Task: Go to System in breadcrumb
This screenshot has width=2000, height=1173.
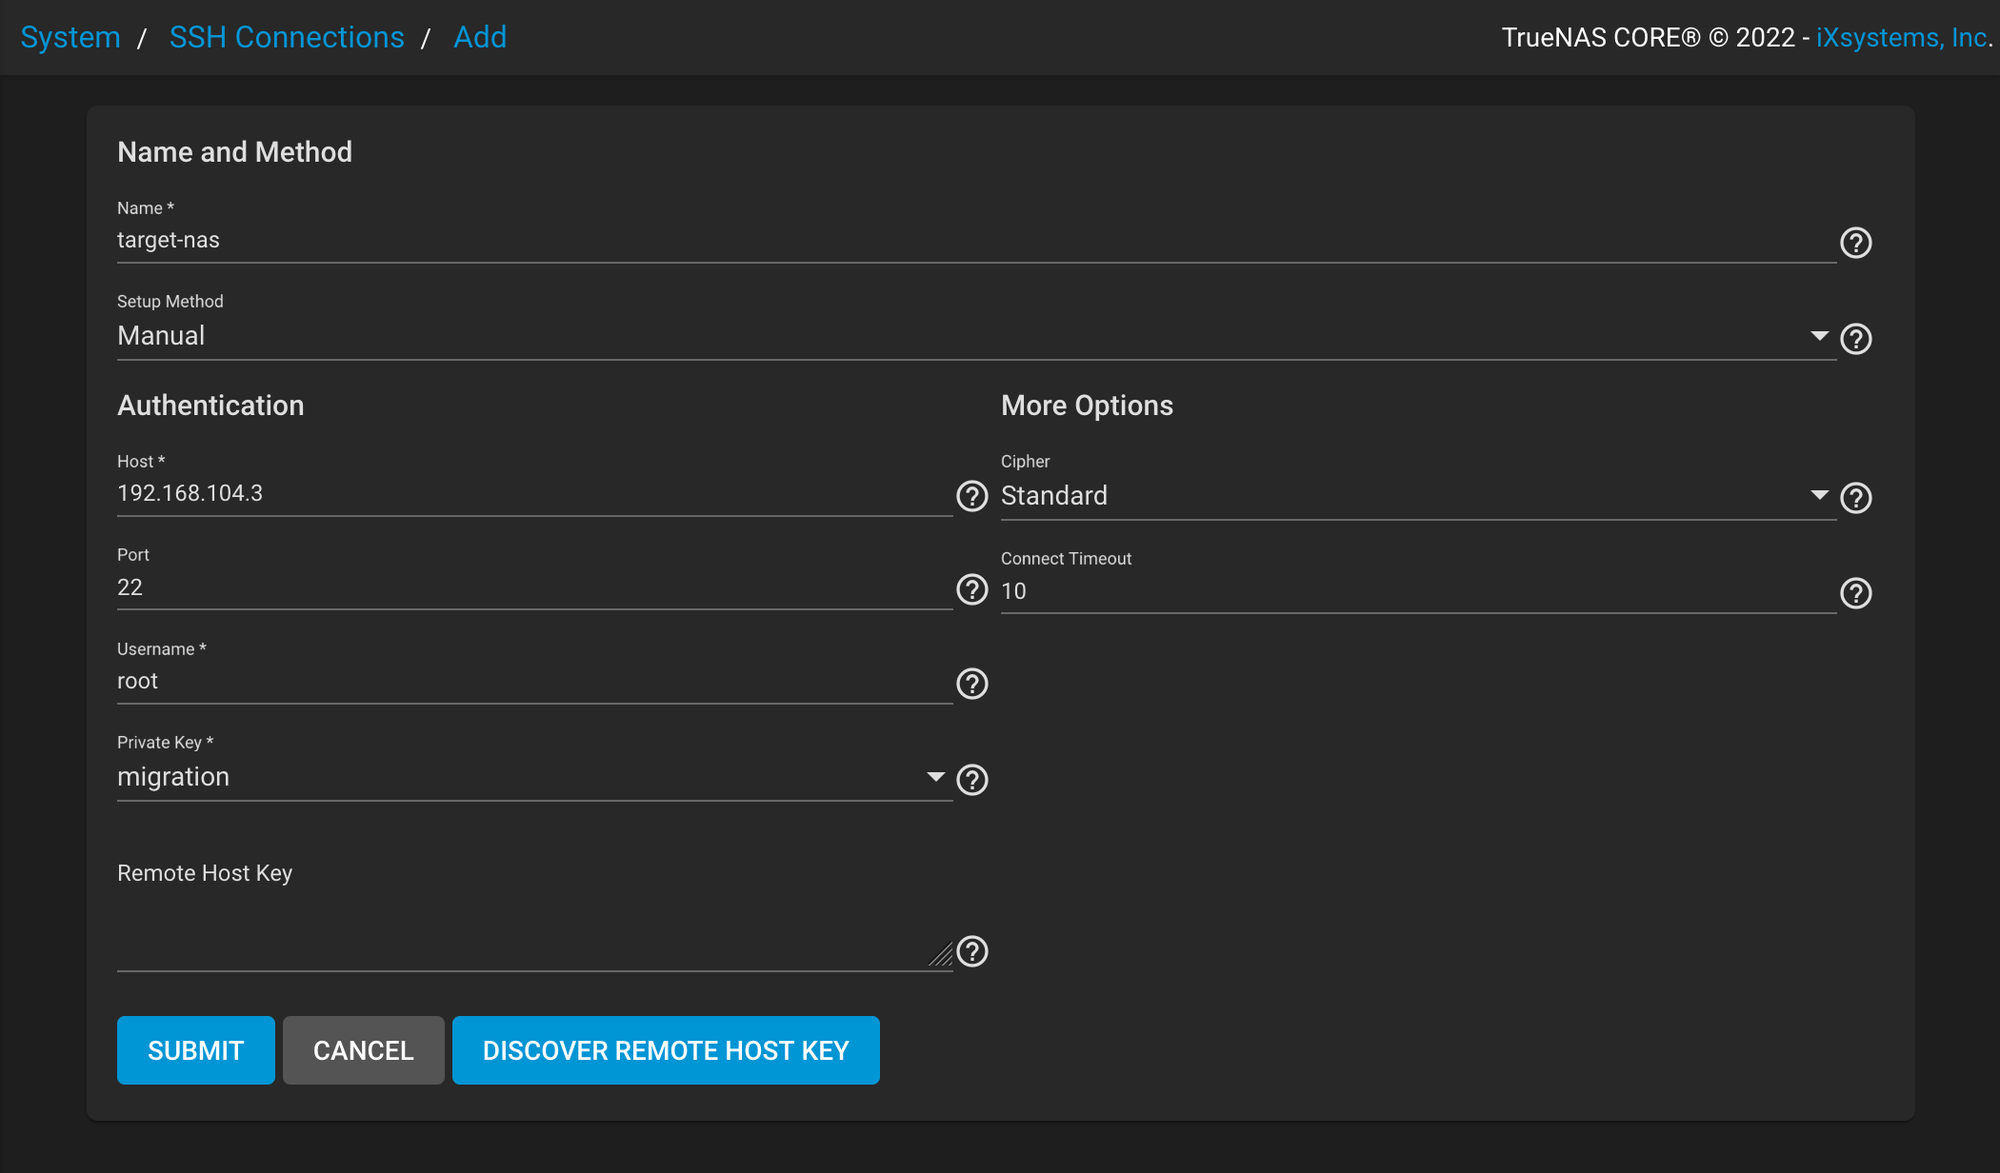Action: (x=70, y=37)
